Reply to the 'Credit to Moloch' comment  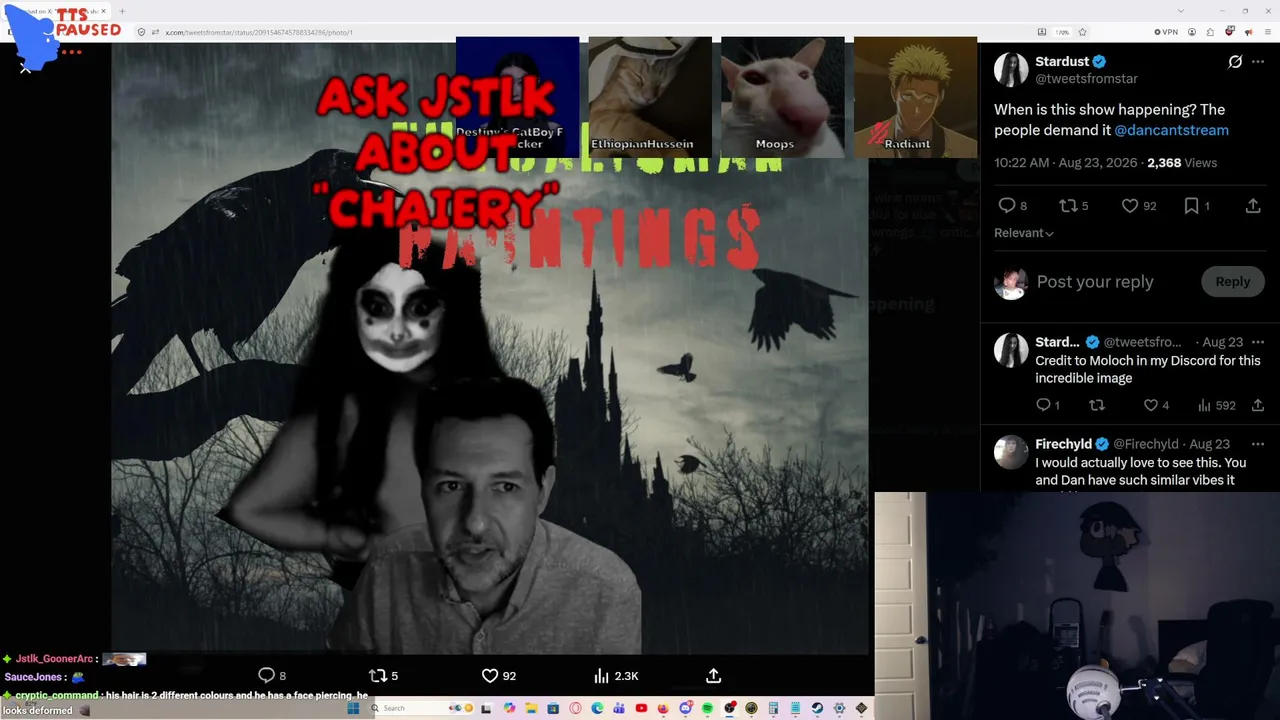(x=1043, y=405)
